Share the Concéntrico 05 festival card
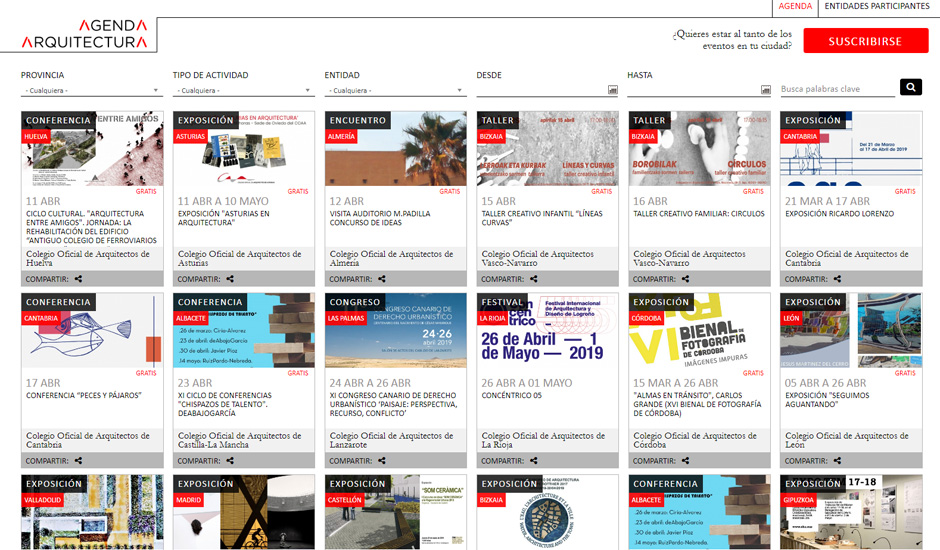This screenshot has width=940, height=550. pos(534,461)
